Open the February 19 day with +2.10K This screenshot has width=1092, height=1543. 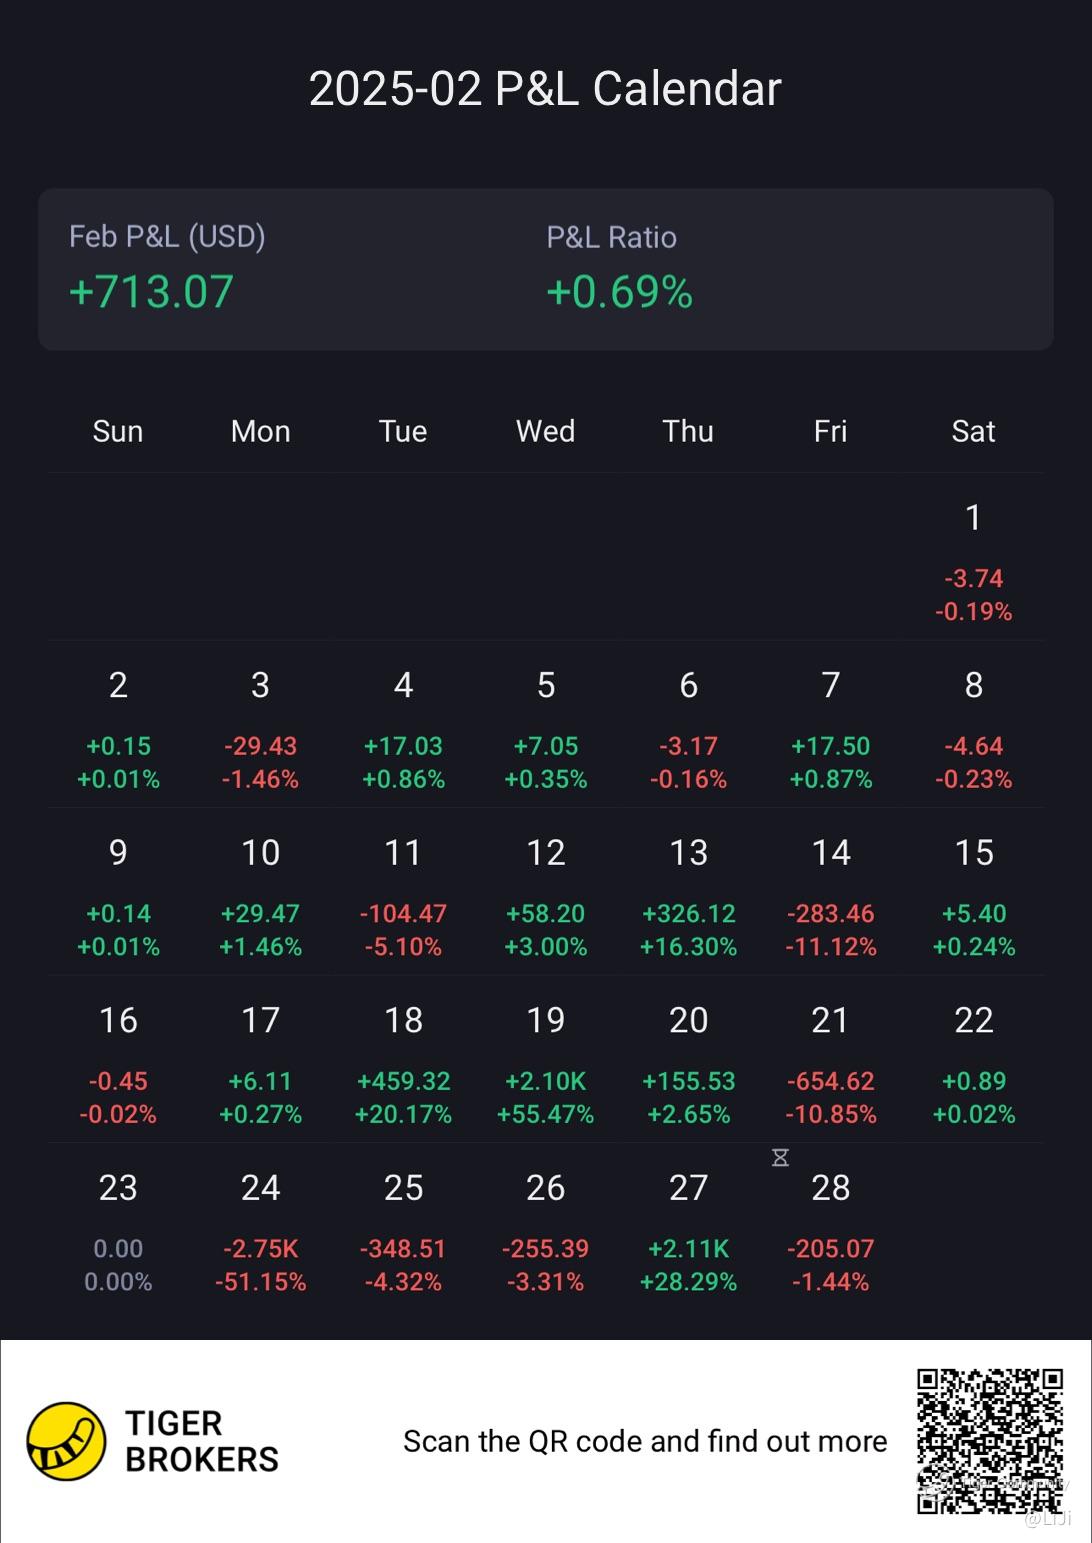[546, 1063]
